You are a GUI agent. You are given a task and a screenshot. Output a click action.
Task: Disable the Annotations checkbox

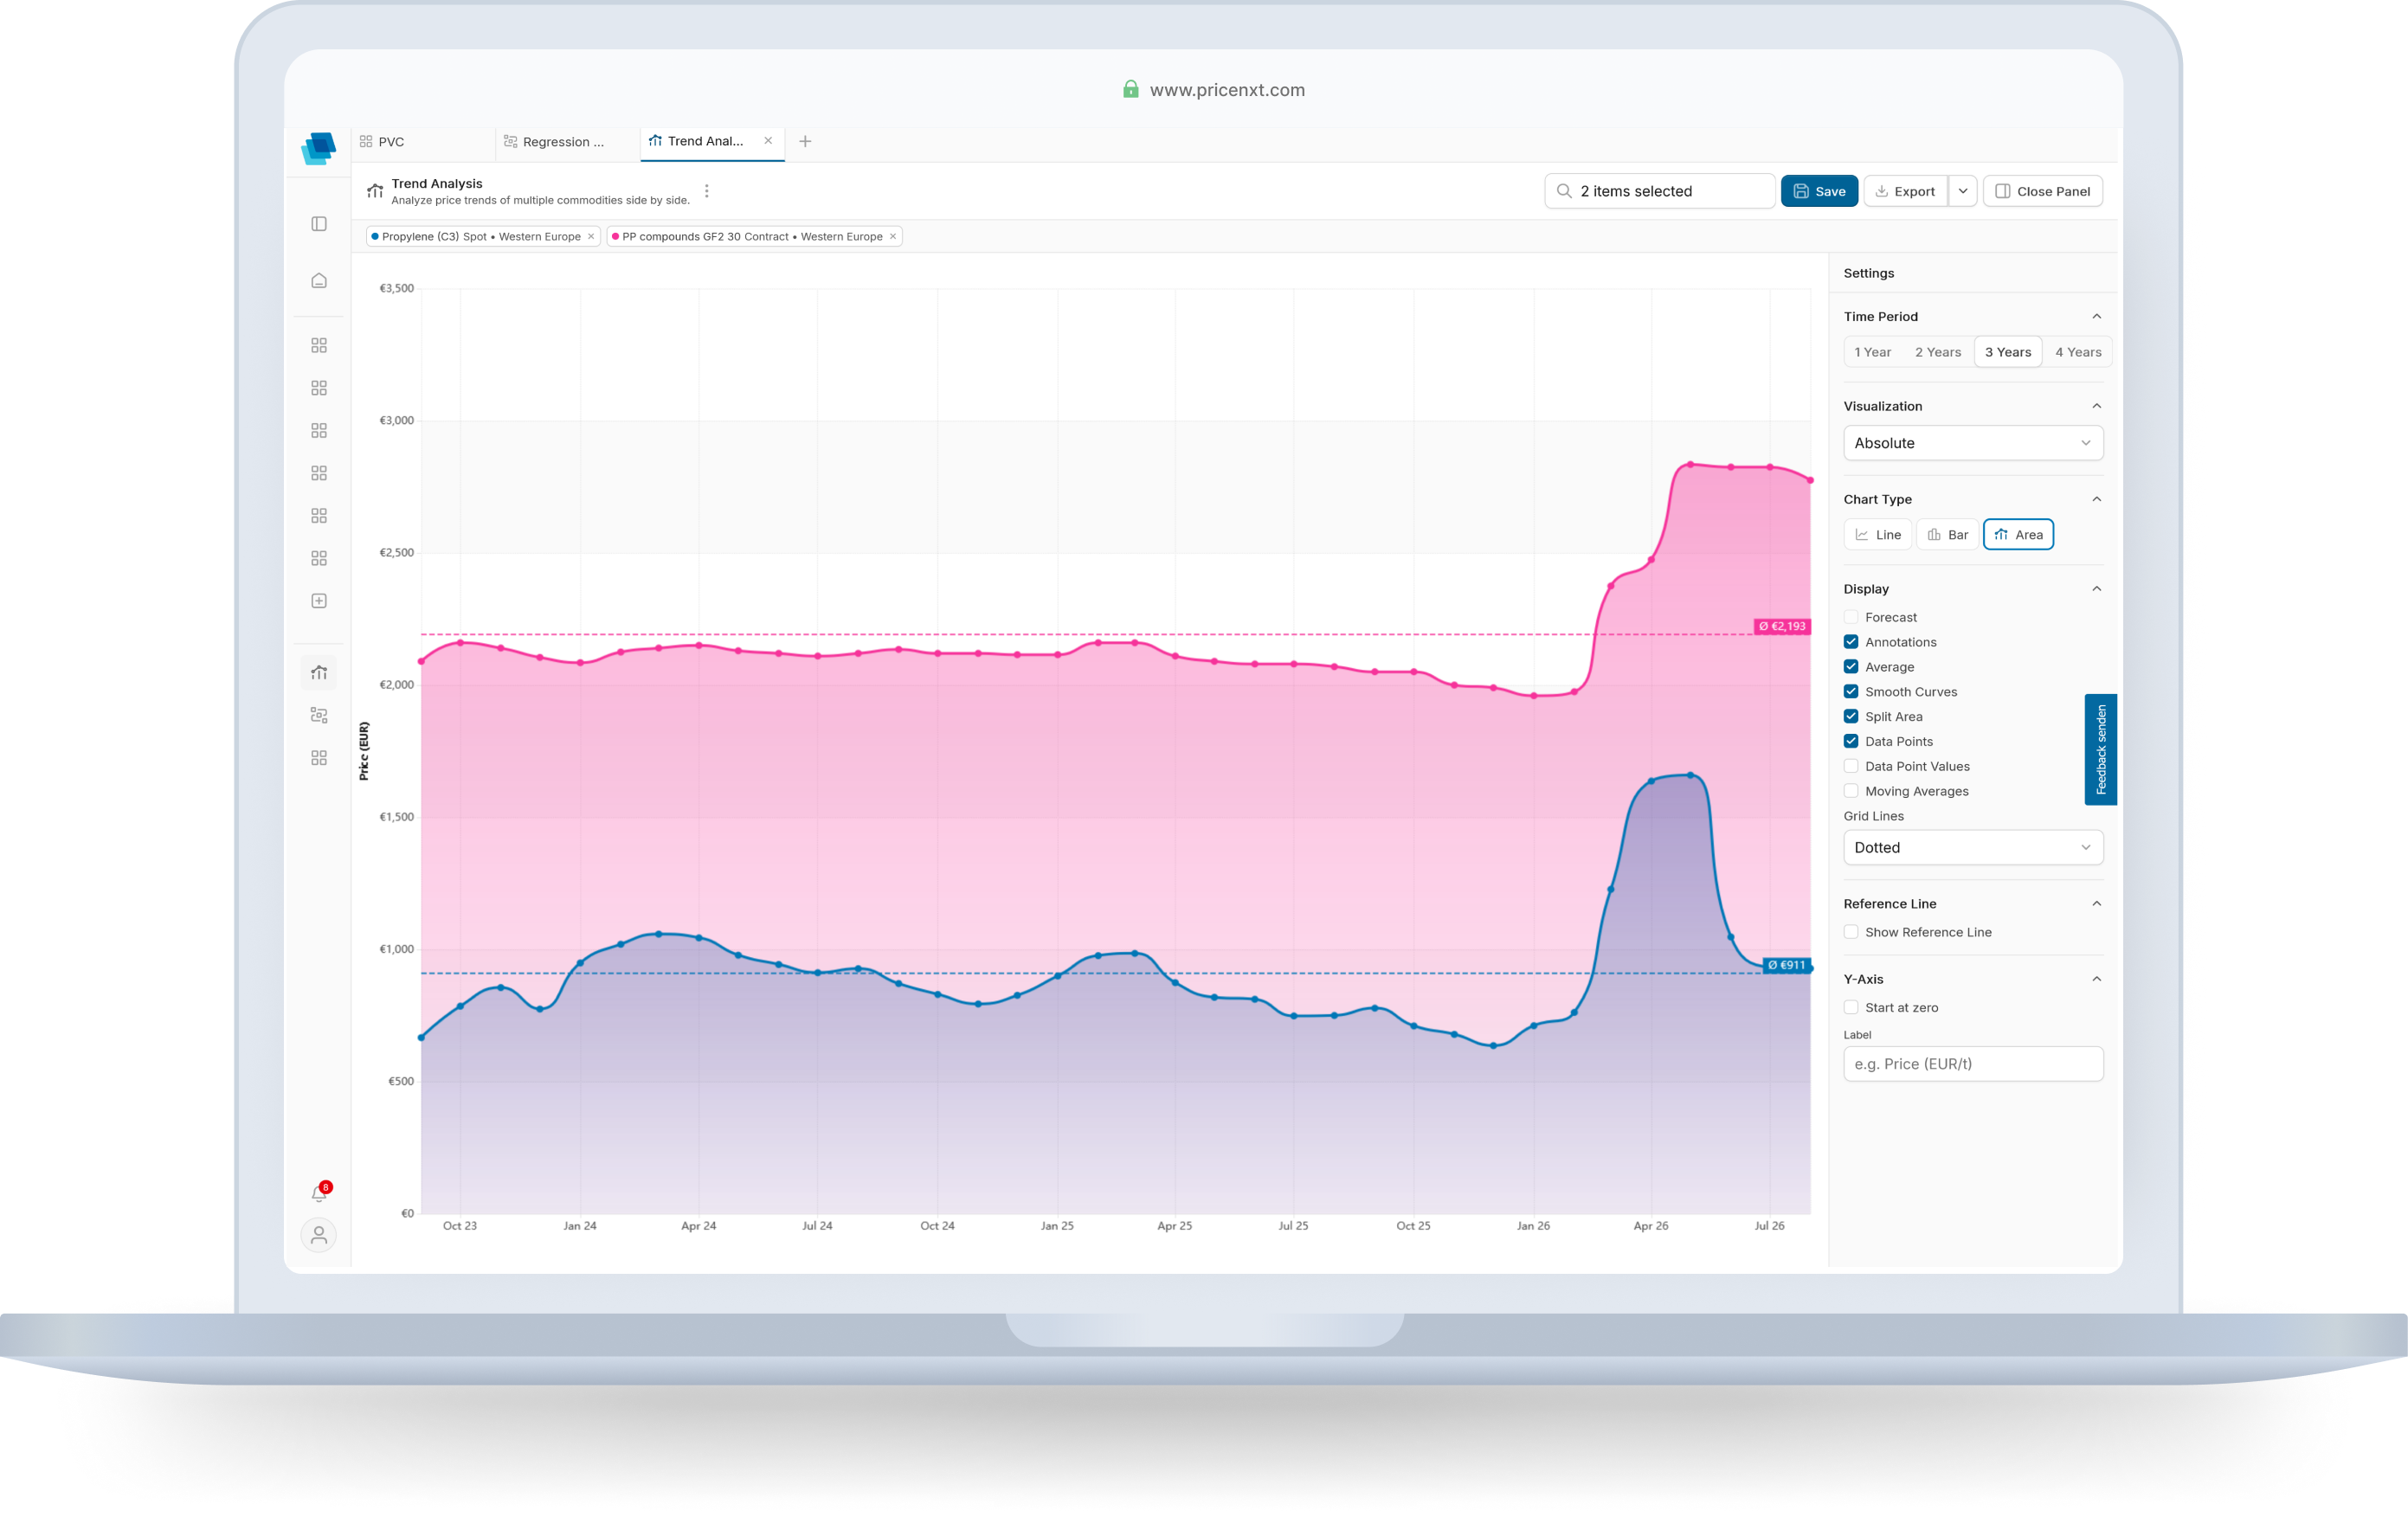(x=1851, y=642)
